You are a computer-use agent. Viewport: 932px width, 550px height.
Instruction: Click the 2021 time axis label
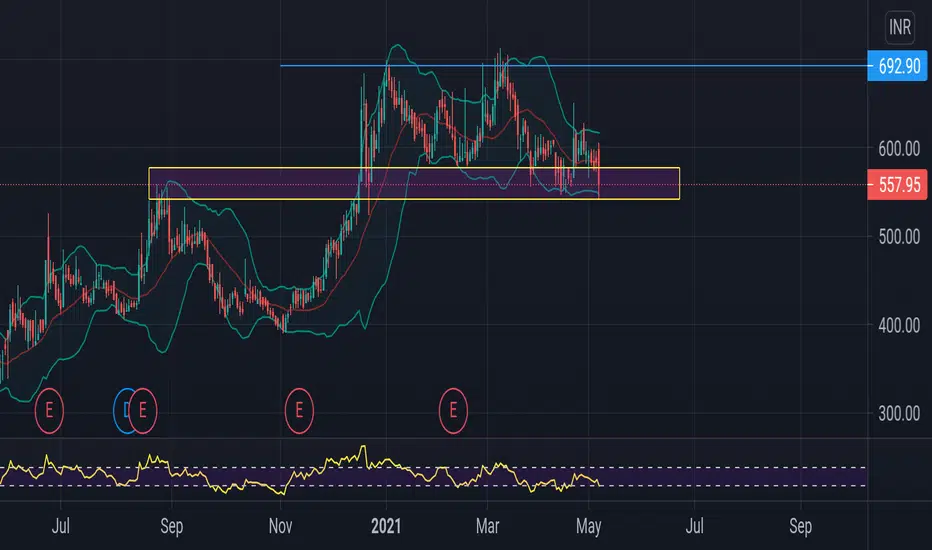386,526
